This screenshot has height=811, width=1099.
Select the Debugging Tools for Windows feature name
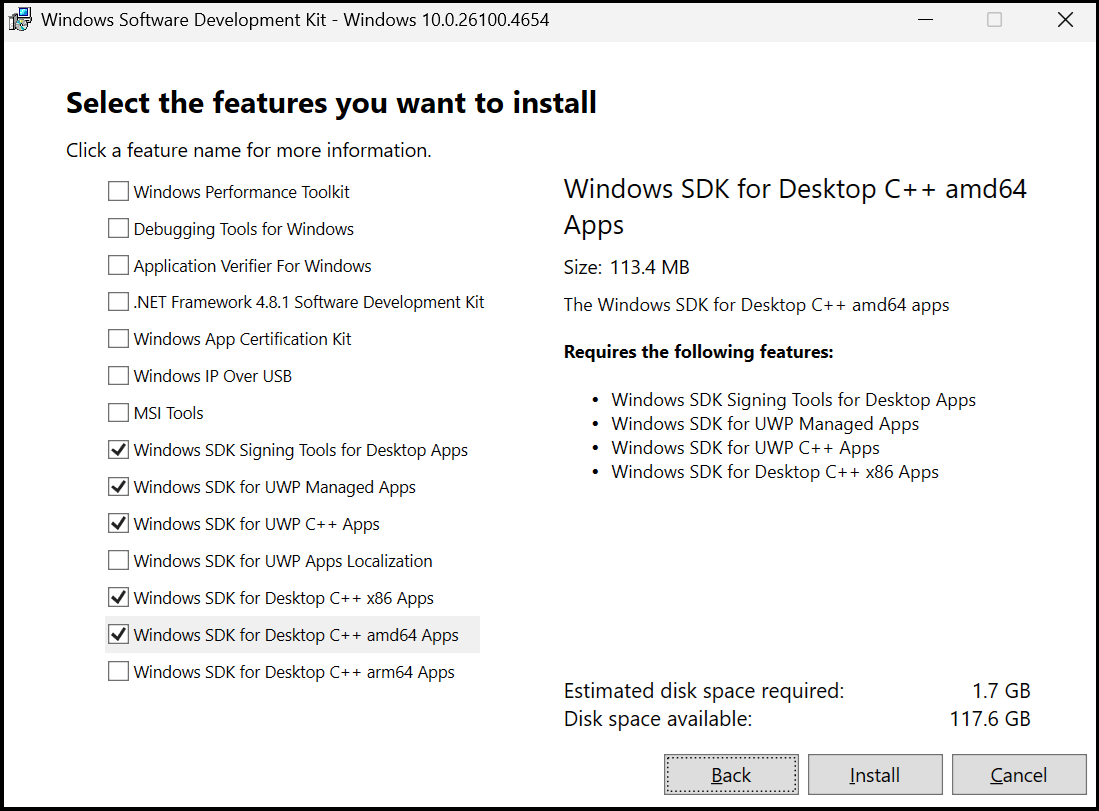244,229
